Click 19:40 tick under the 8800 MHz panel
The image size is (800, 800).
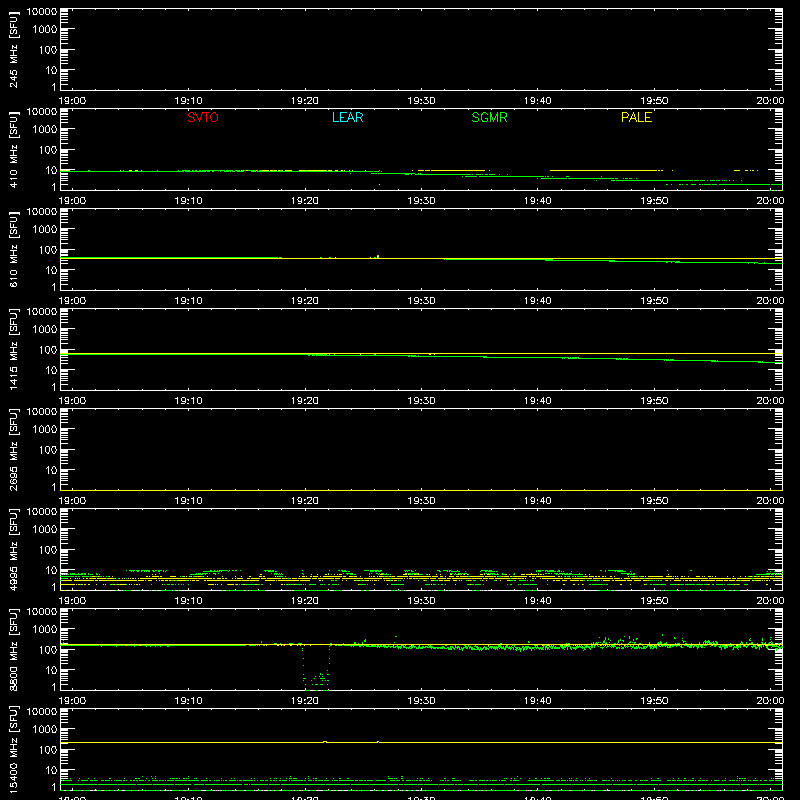pos(537,701)
